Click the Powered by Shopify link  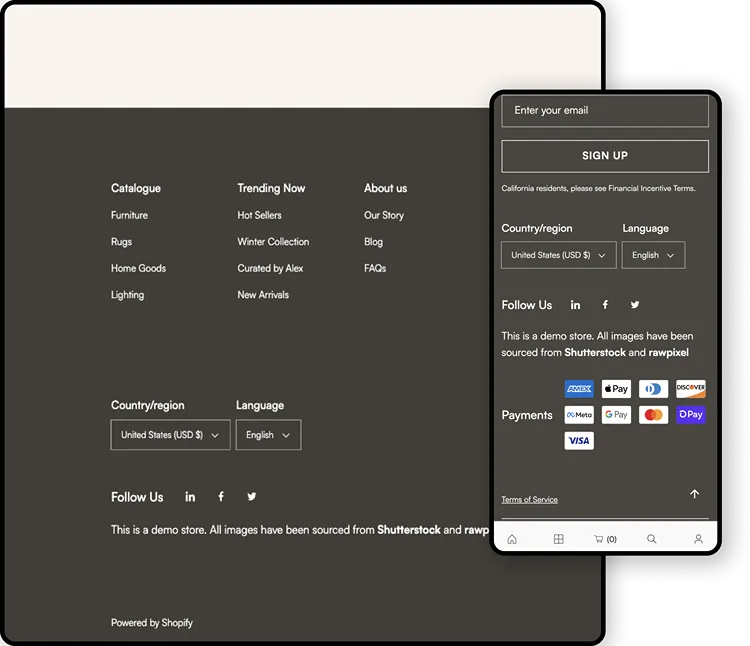tap(152, 623)
